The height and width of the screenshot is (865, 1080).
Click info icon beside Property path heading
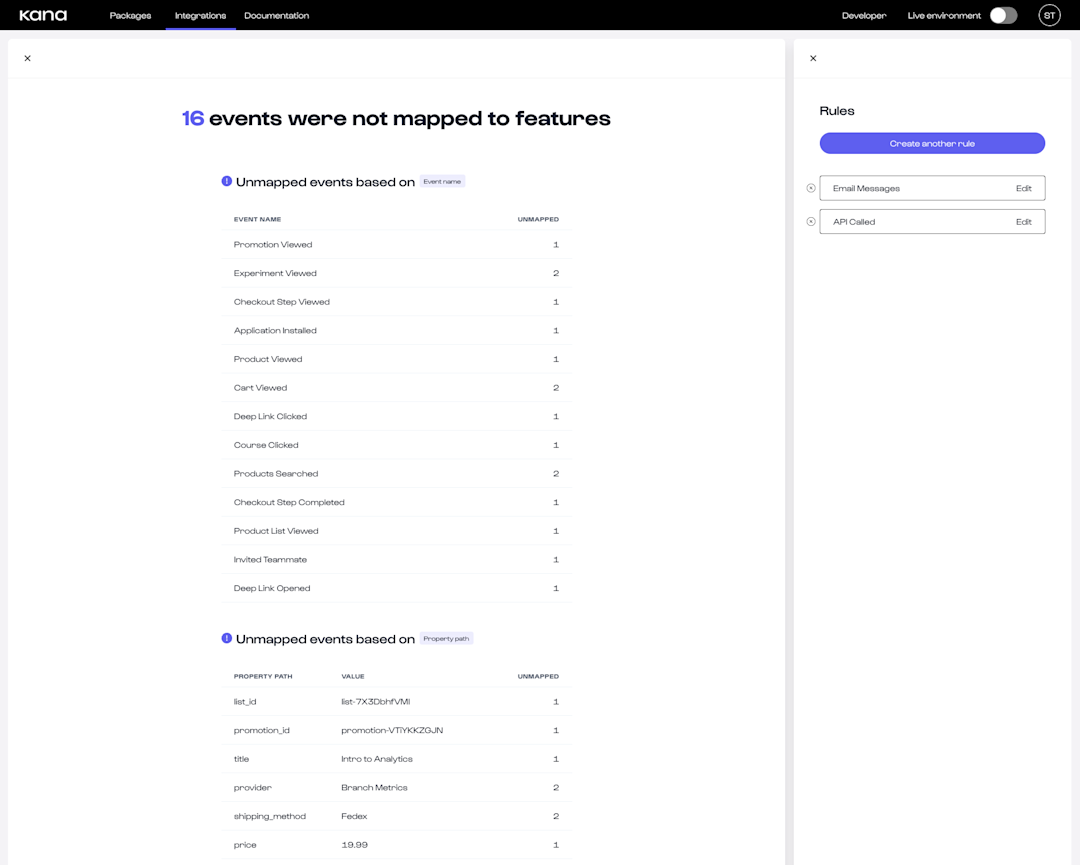(227, 638)
